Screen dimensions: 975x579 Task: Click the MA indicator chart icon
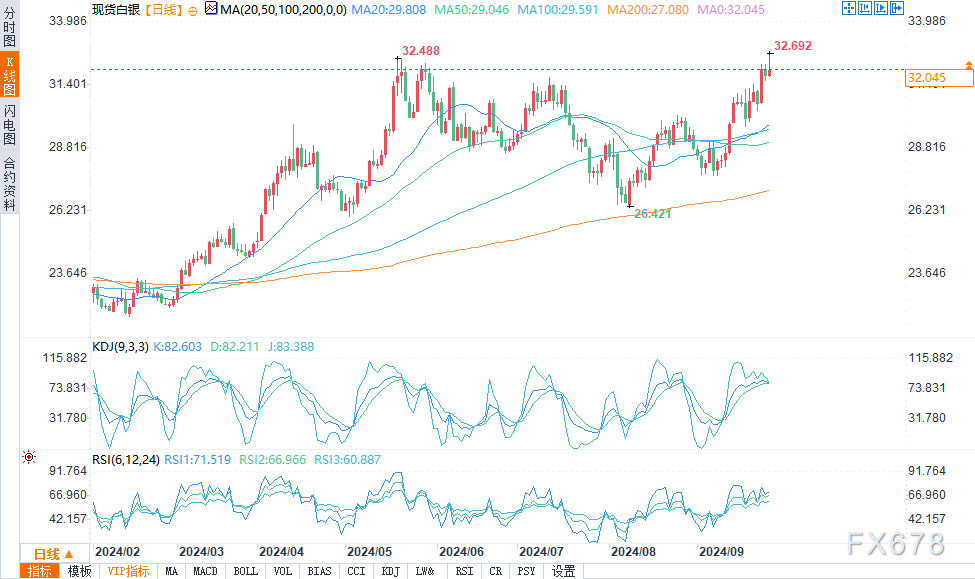[x=211, y=9]
